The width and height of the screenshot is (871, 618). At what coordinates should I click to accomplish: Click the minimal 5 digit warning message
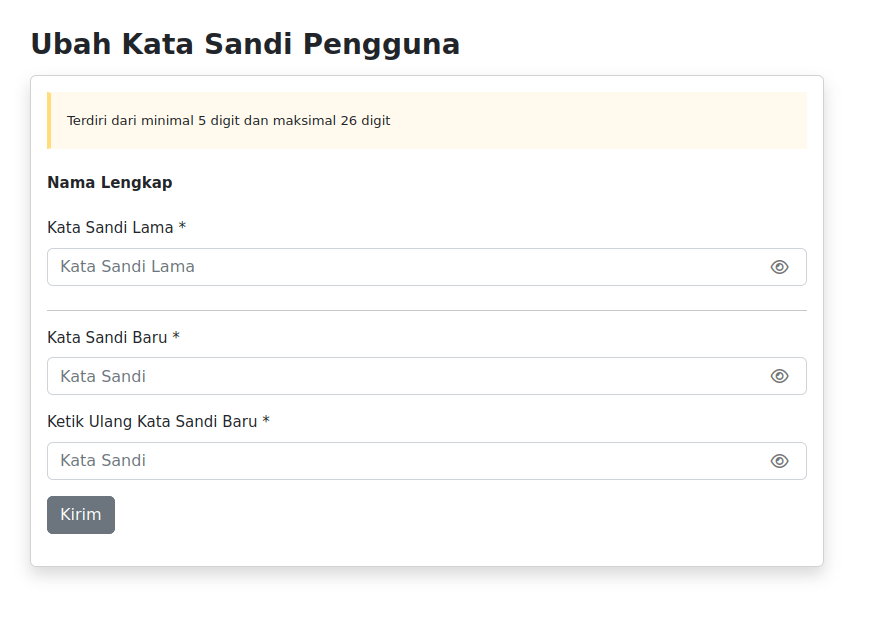(x=228, y=121)
